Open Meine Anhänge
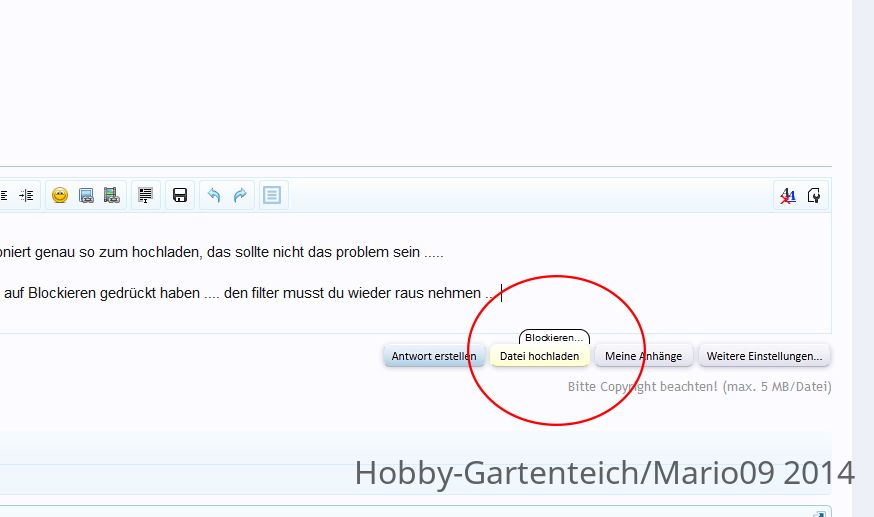The width and height of the screenshot is (874, 517). pyautogui.click(x=644, y=356)
